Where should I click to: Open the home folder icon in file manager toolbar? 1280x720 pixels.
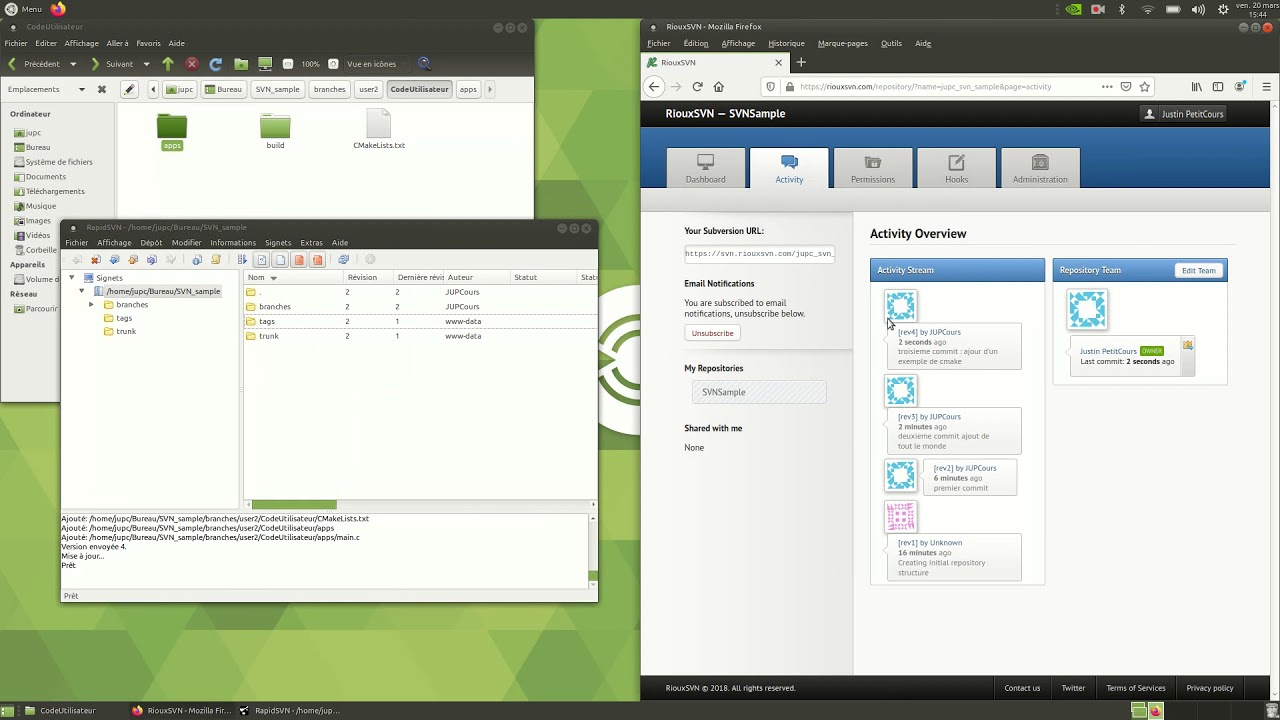tap(241, 64)
